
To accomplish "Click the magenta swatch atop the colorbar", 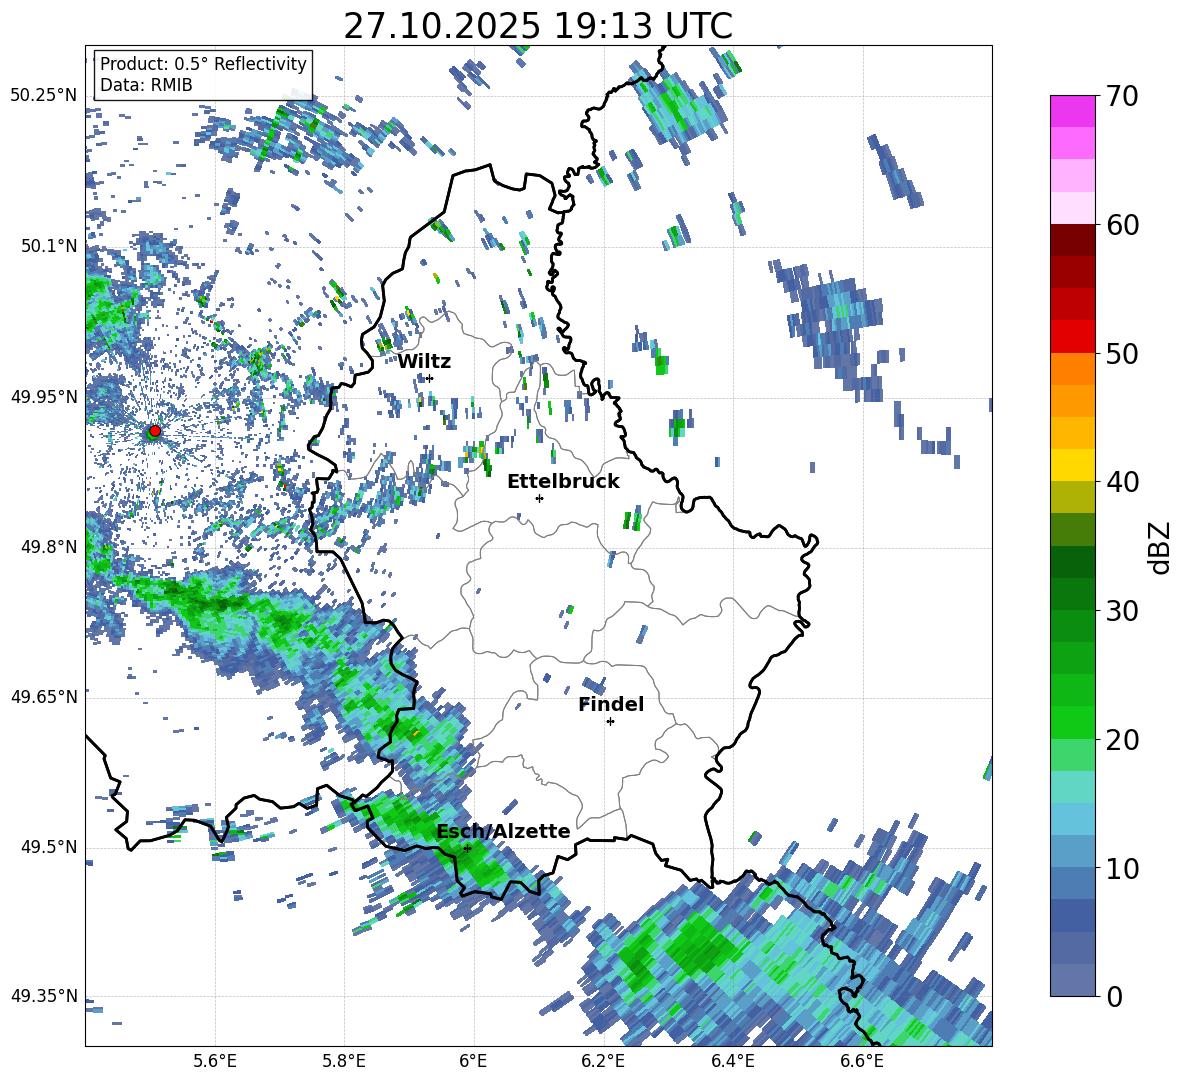I will 1072,111.
